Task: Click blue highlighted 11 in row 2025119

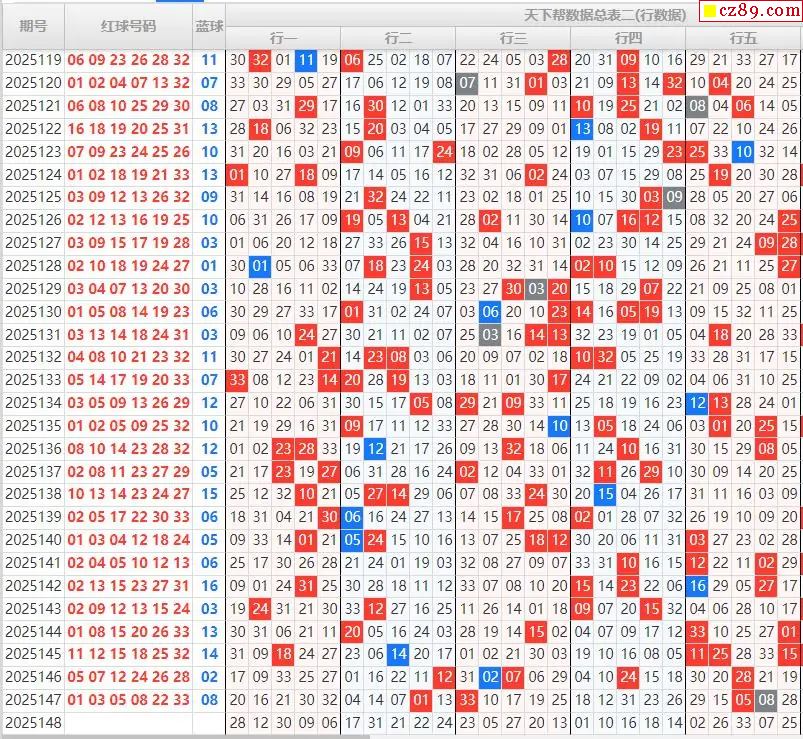Action: tap(306, 60)
